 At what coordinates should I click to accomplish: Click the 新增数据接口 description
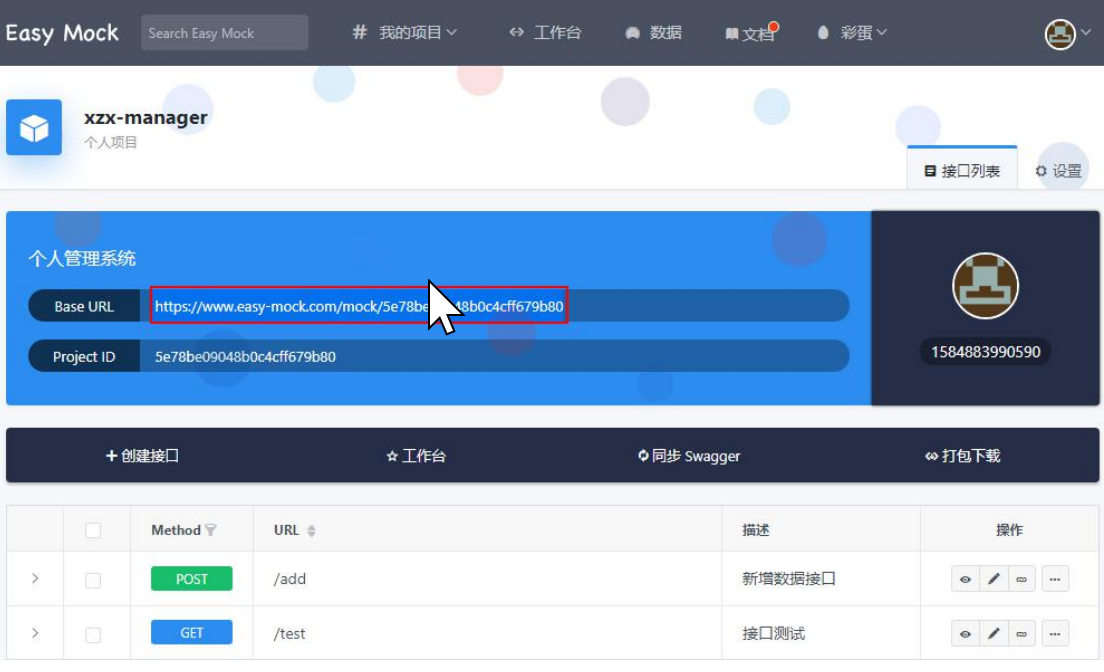coord(789,579)
